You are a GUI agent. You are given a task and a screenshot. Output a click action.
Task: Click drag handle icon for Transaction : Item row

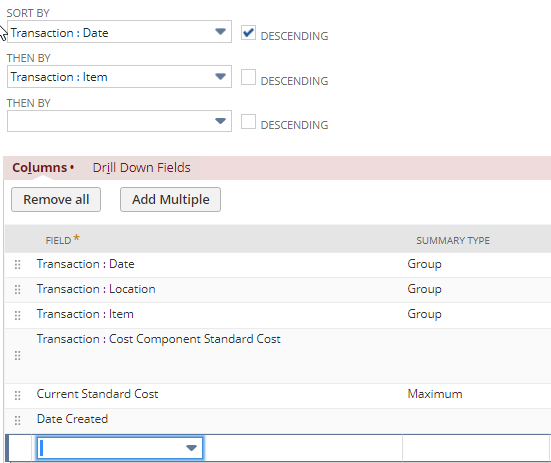pyautogui.click(x=17, y=315)
